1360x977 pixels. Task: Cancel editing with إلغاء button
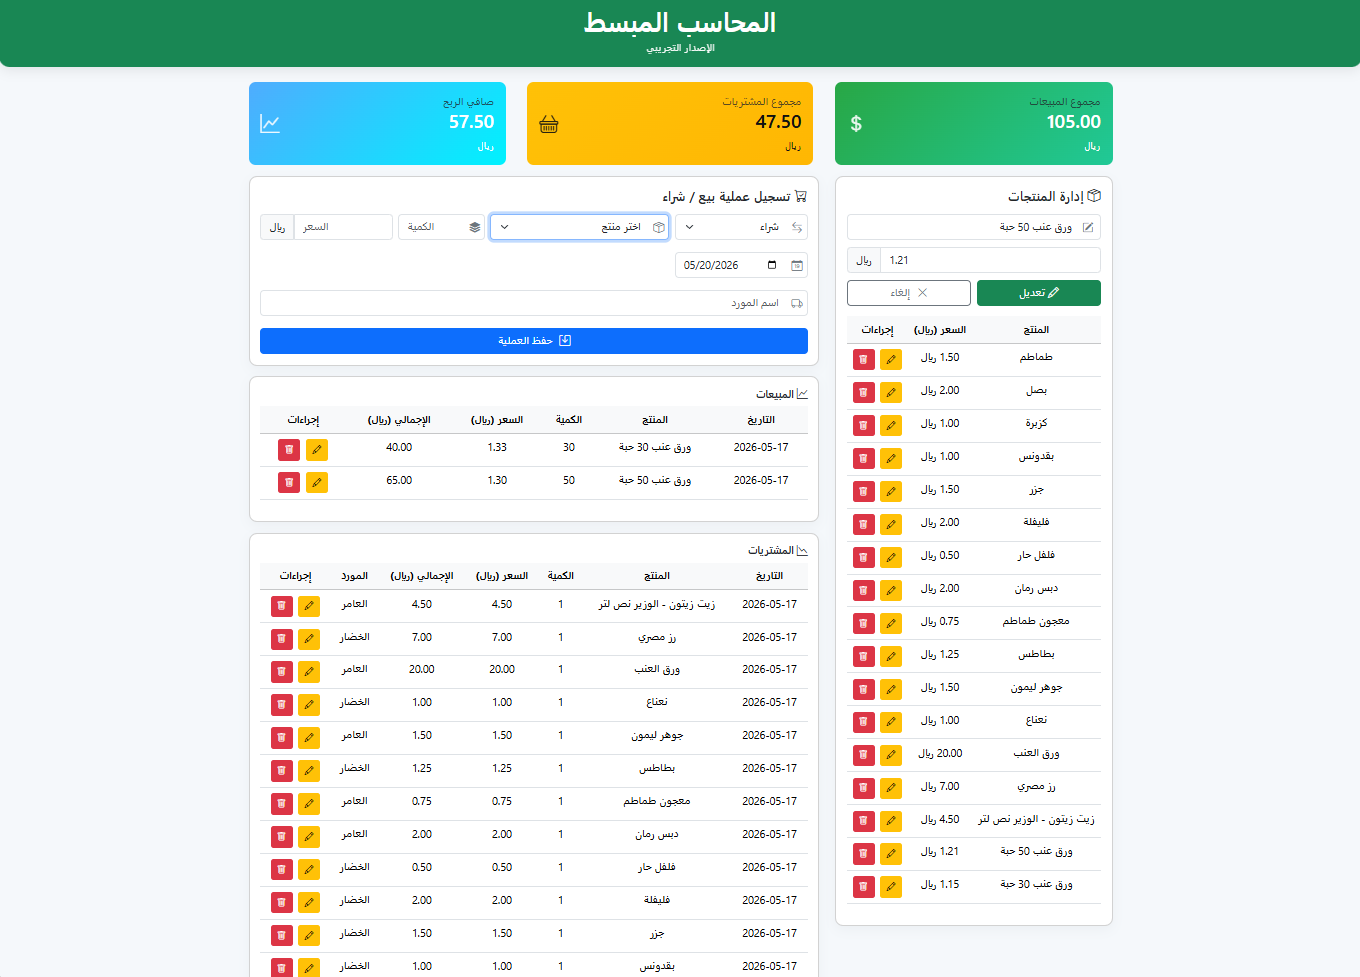[x=909, y=293]
